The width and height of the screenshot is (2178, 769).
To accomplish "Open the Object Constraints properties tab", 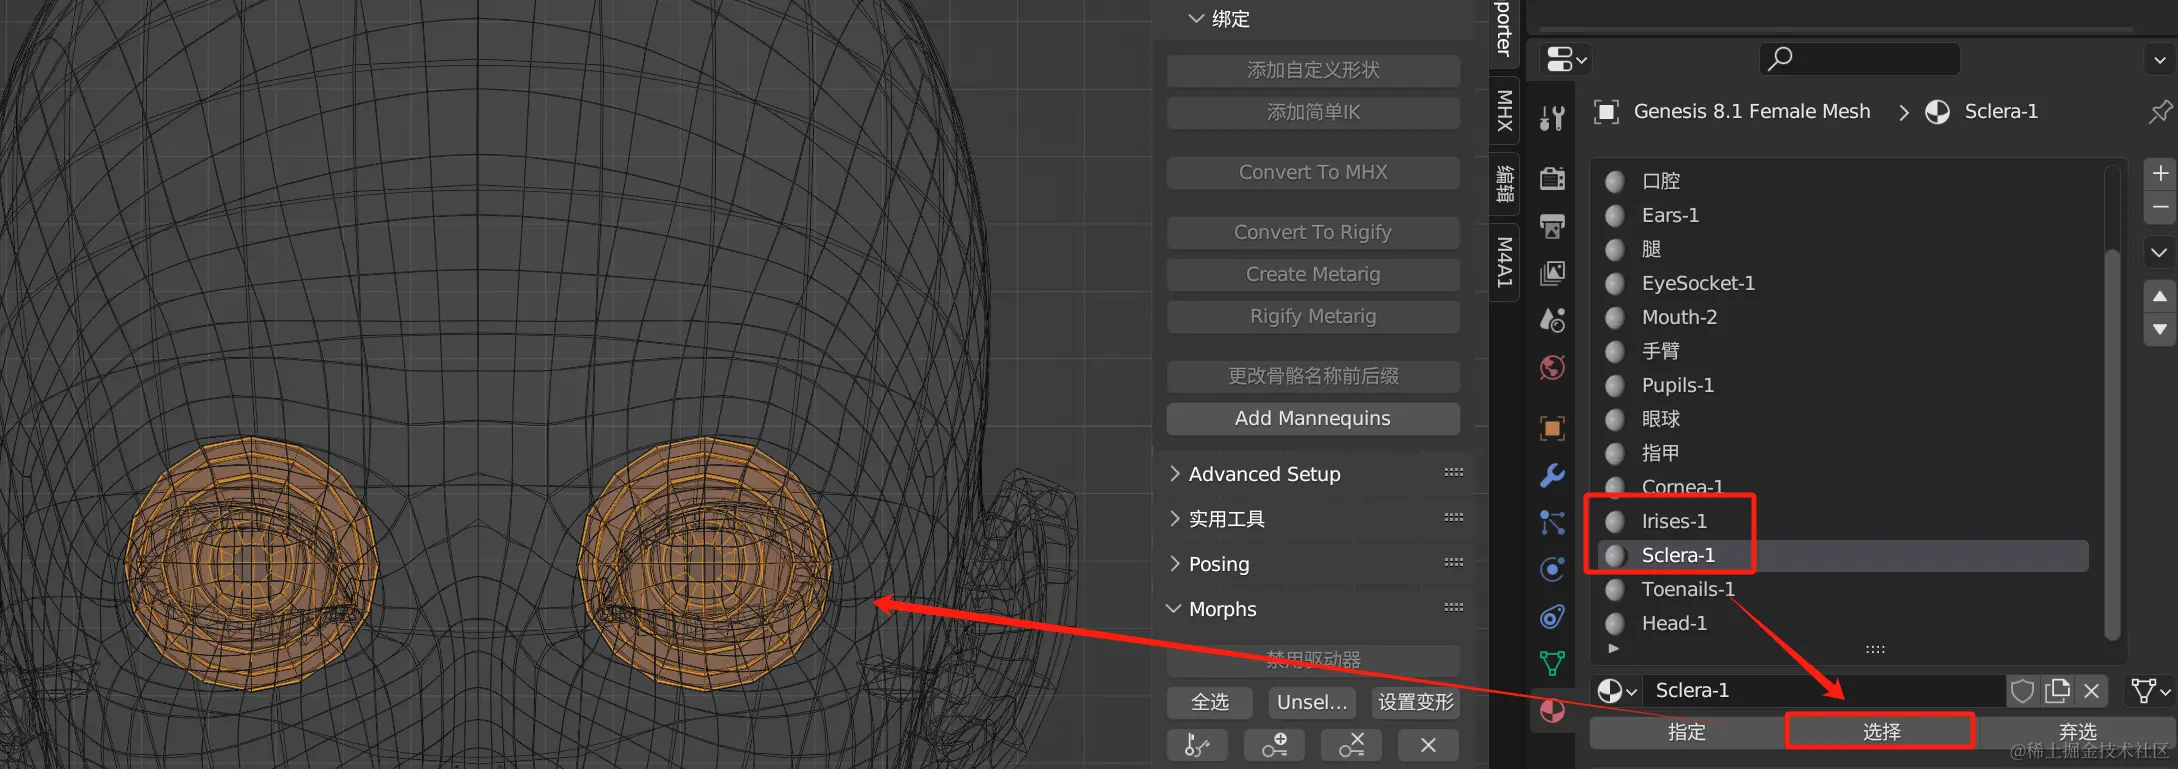I will coord(1552,616).
